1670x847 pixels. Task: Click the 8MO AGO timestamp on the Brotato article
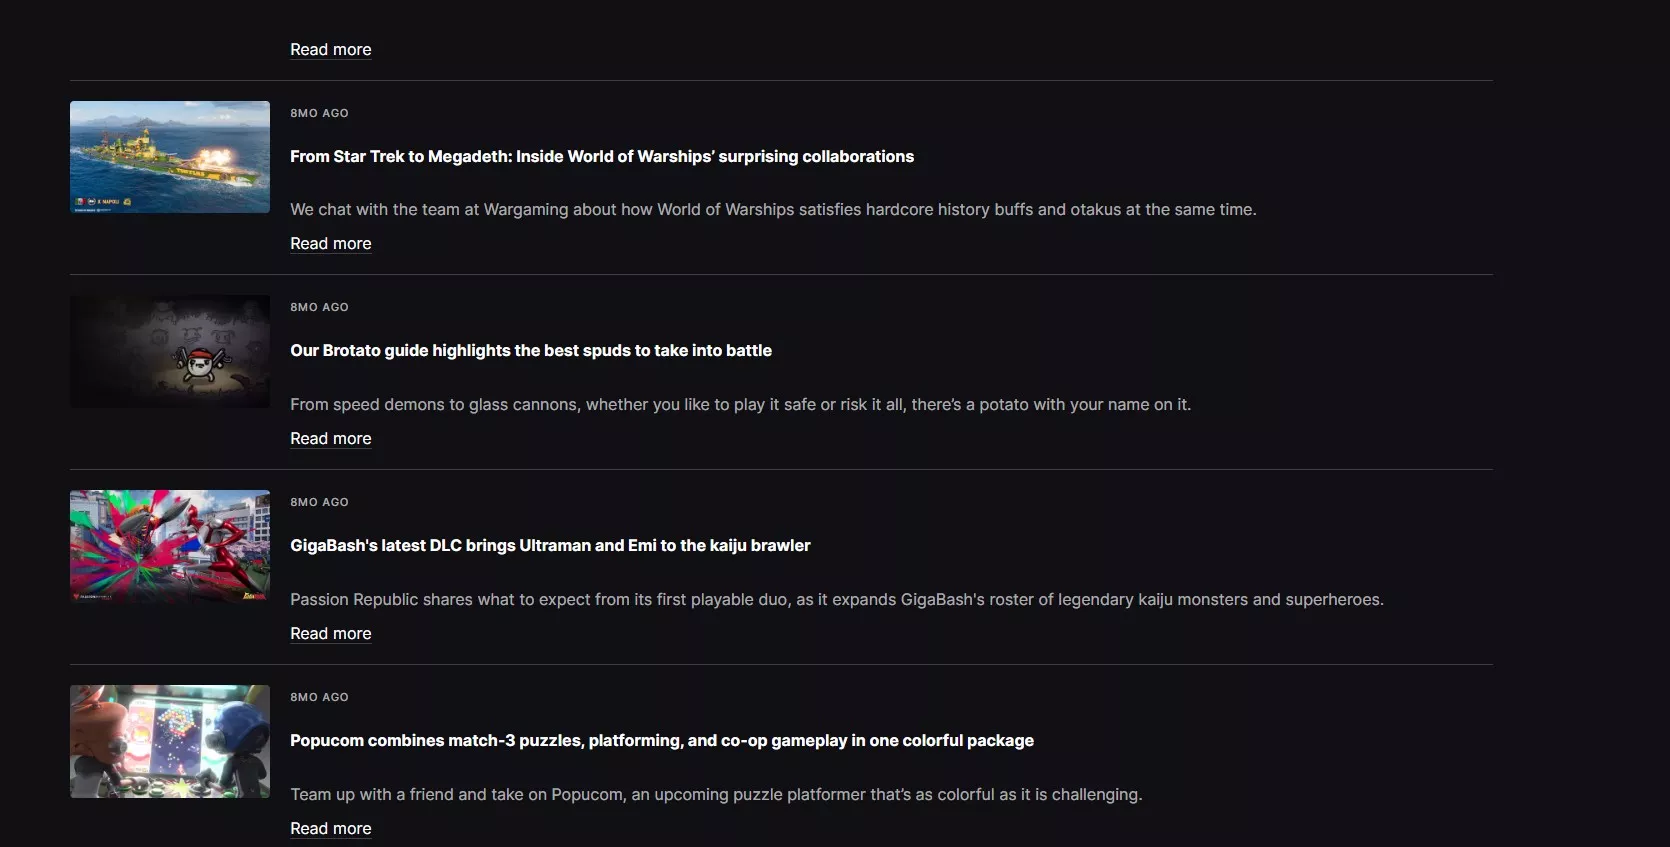click(x=319, y=308)
